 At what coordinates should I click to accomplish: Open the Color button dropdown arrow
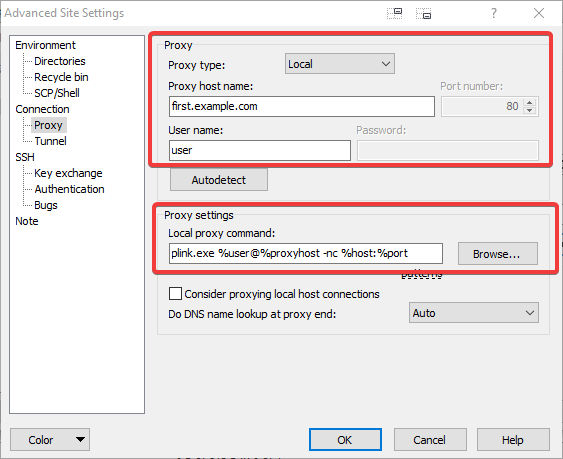pos(80,439)
